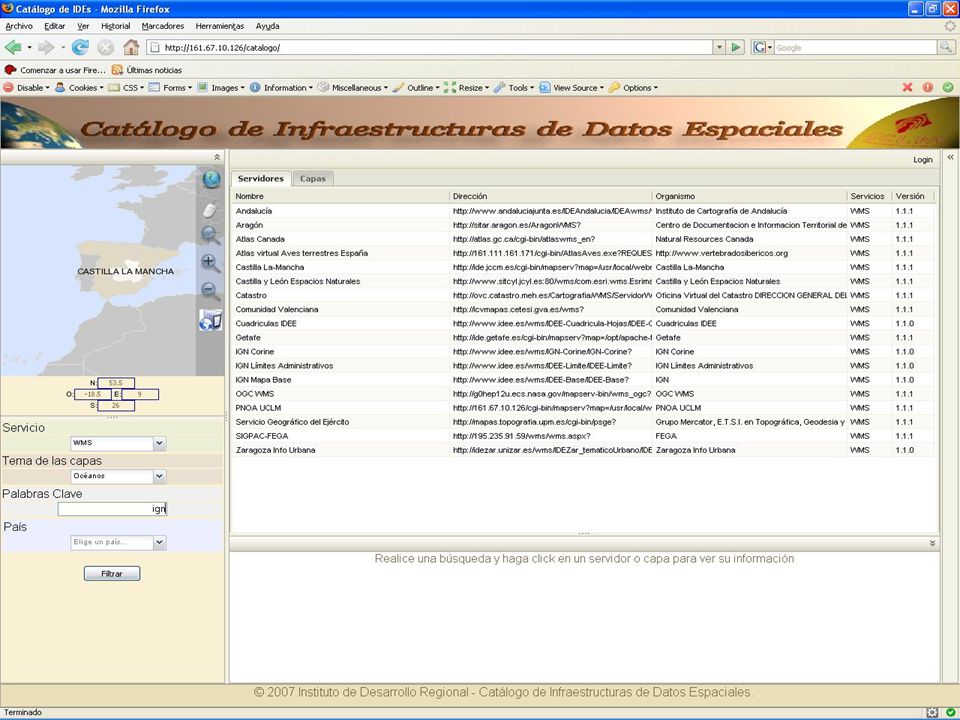Click the S coordinate field showing 26

pyautogui.click(x=116, y=405)
